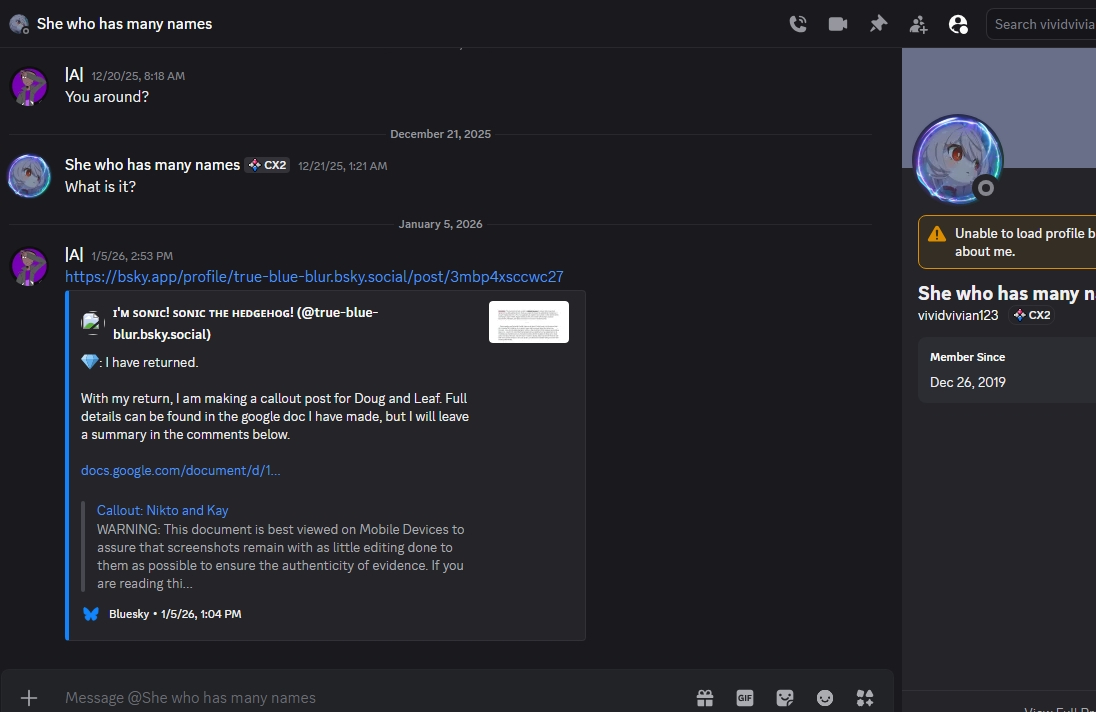
Task: Start a voice call
Action: point(798,24)
